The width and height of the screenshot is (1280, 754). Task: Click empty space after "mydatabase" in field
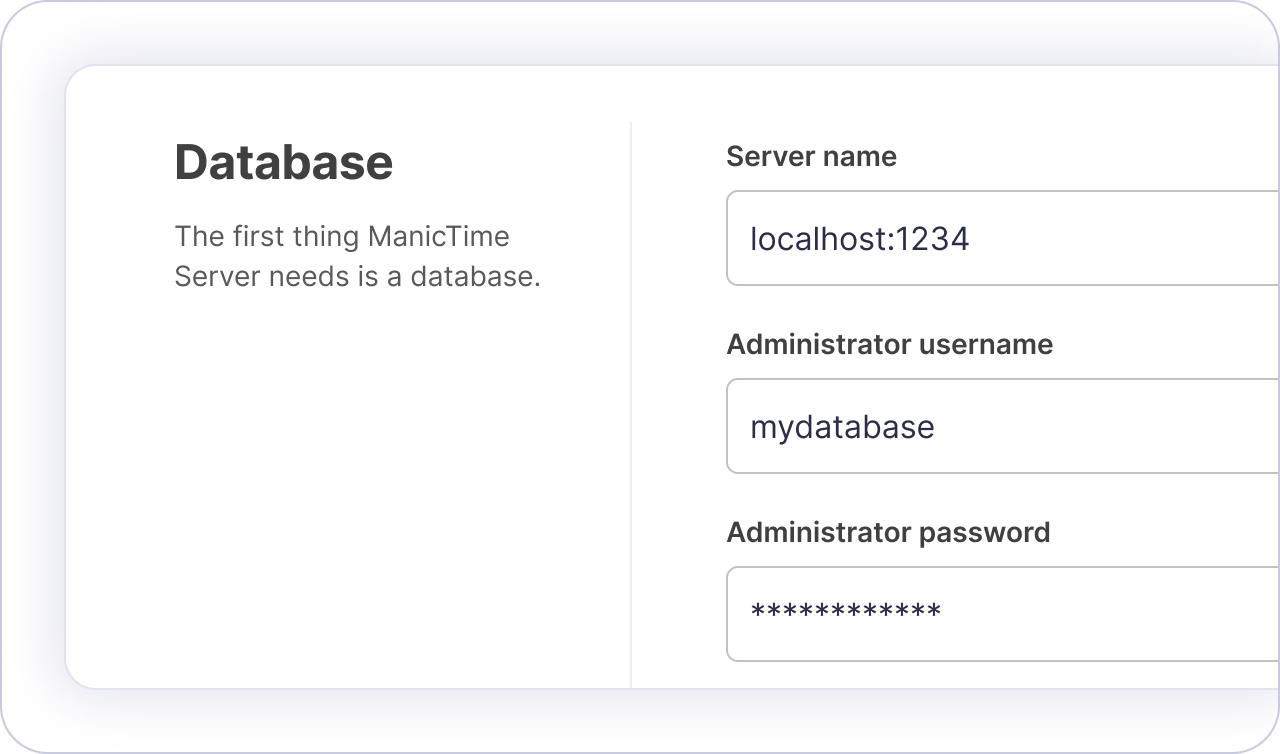1100,427
